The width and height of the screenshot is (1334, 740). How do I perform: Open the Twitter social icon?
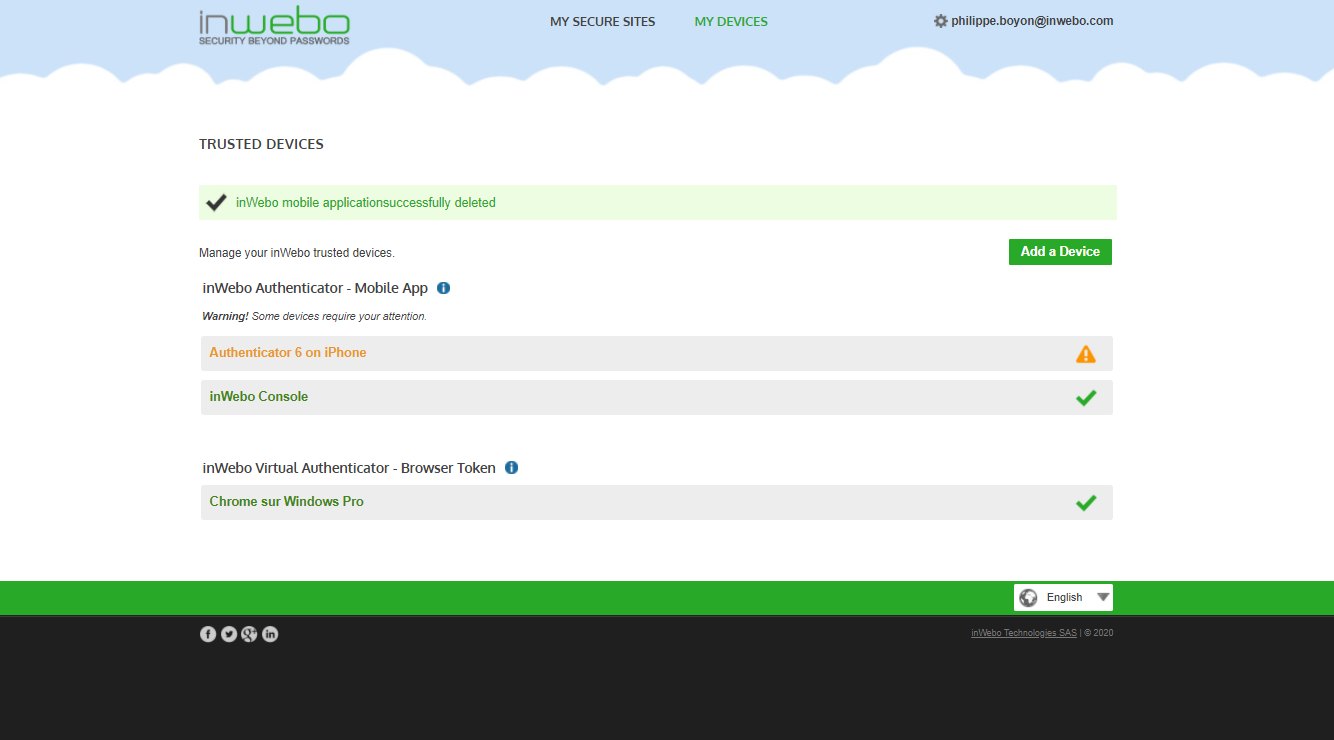tap(229, 634)
